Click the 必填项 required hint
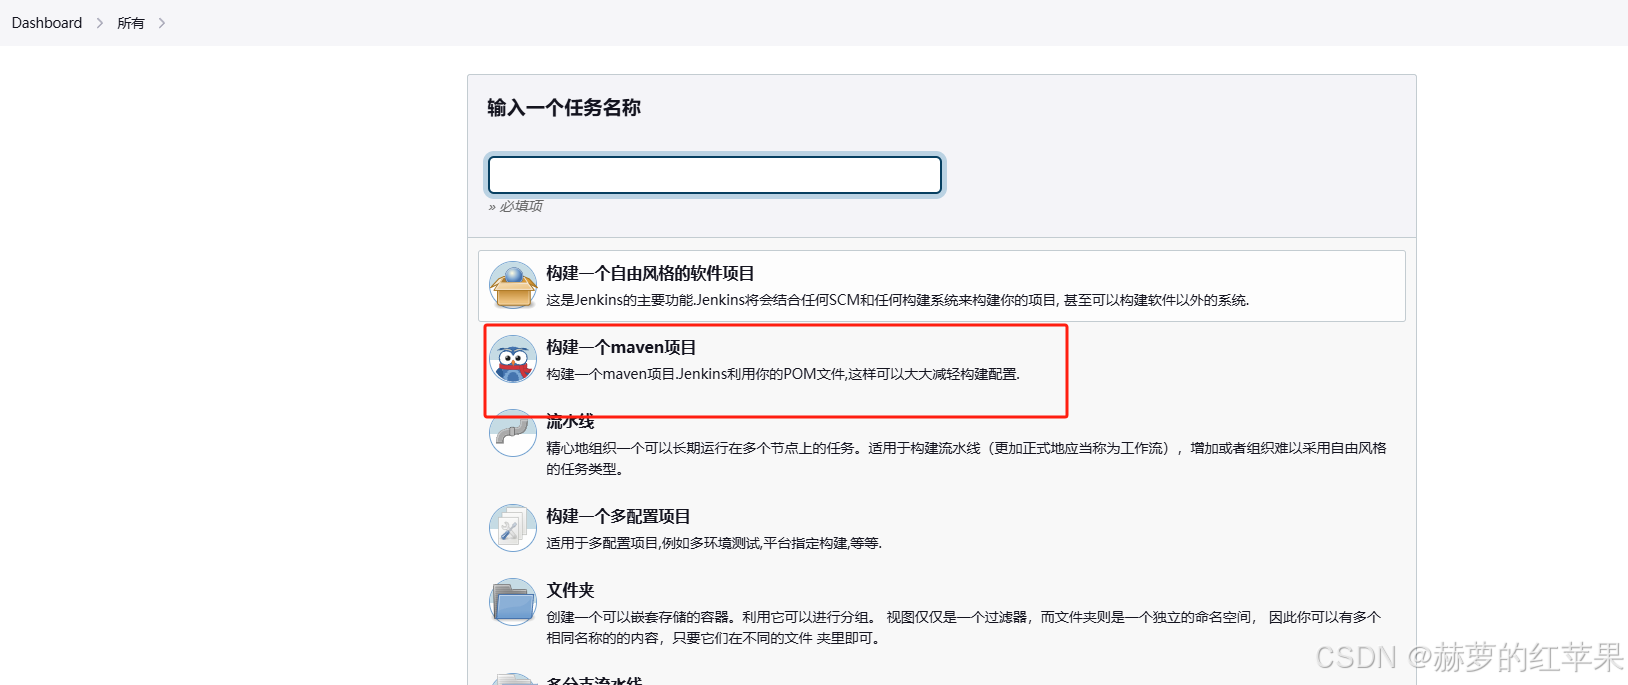 pos(516,206)
